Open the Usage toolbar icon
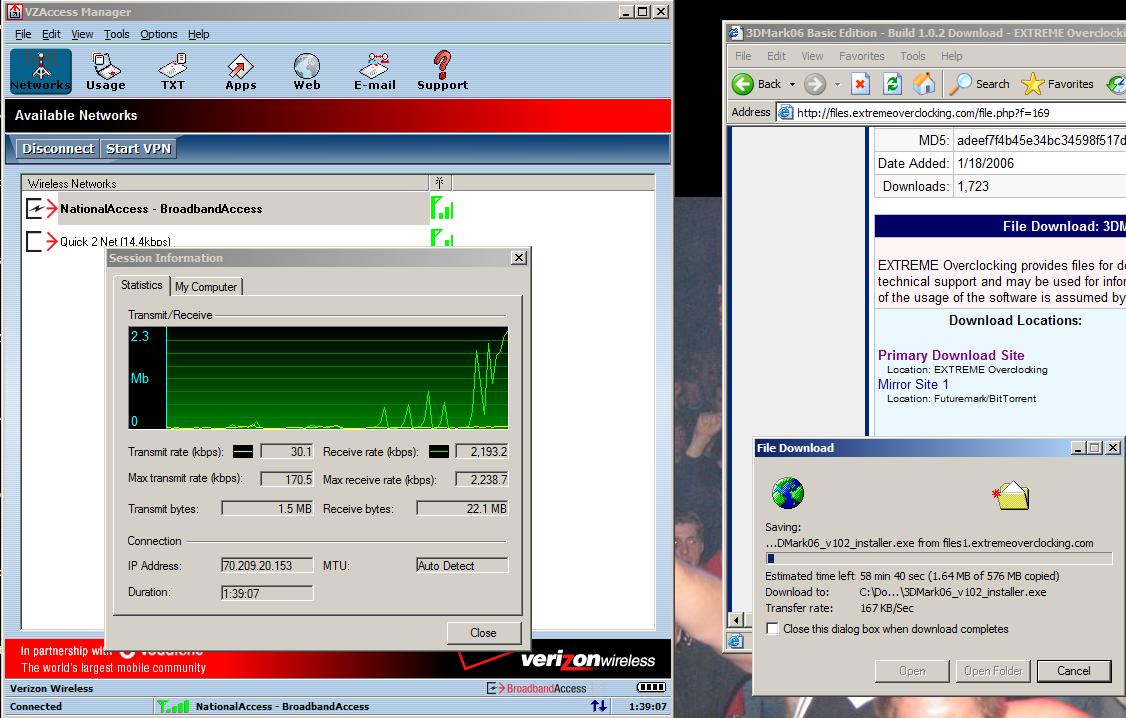The height and width of the screenshot is (718, 1126). click(x=106, y=71)
